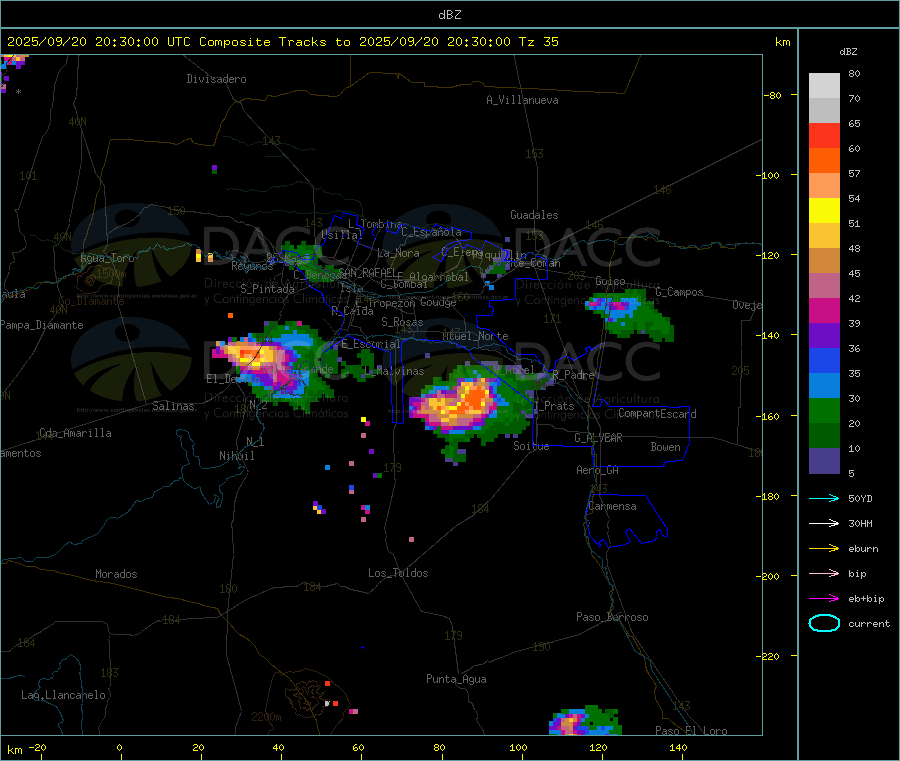Image resolution: width=900 pixels, height=761 pixels.
Task: Click the R_Padre map label
Action: pyautogui.click(x=573, y=375)
